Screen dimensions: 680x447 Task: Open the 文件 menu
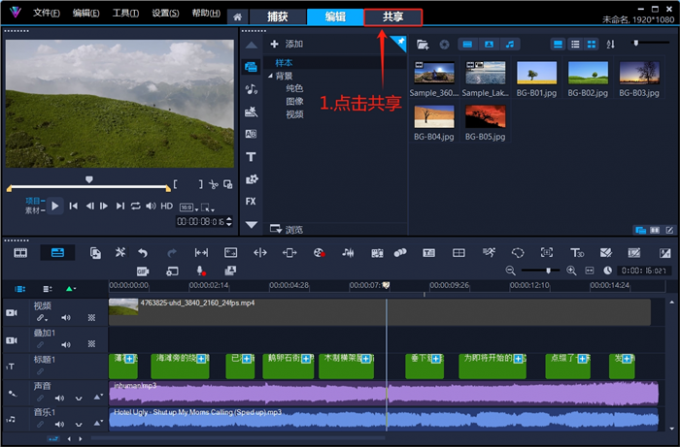(x=46, y=13)
